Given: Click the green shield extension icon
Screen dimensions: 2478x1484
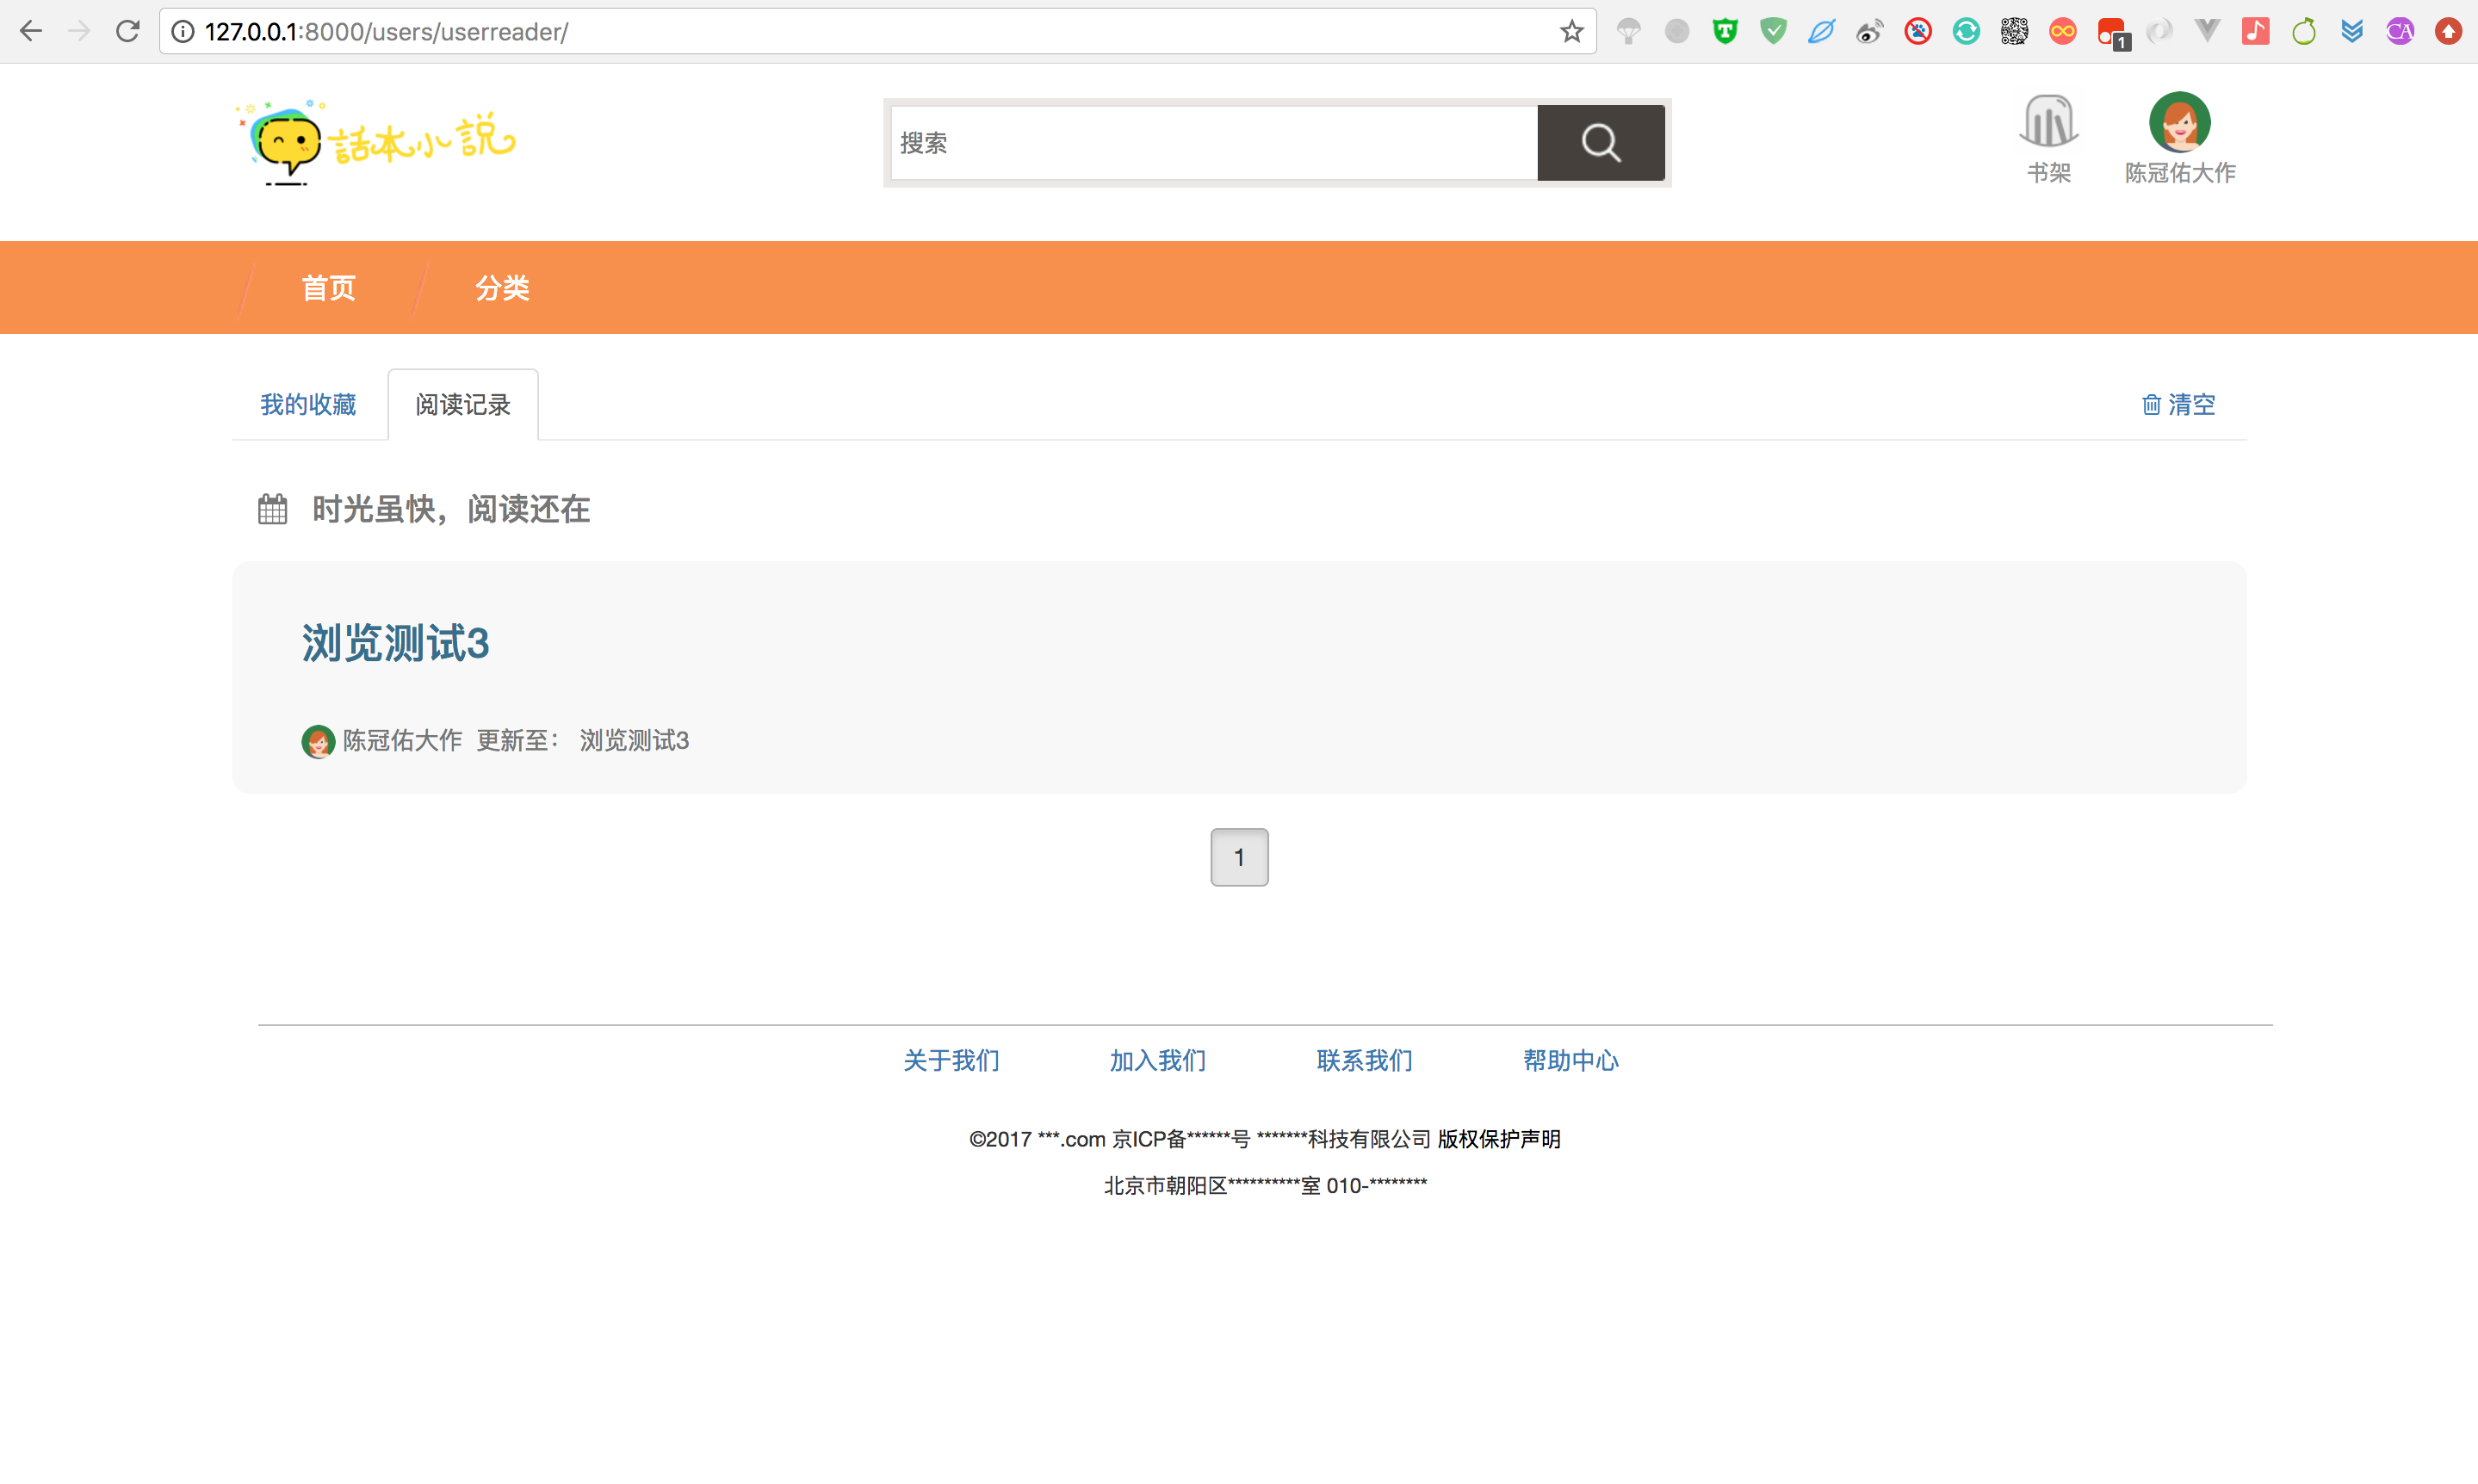Looking at the screenshot, I should pos(1725,32).
